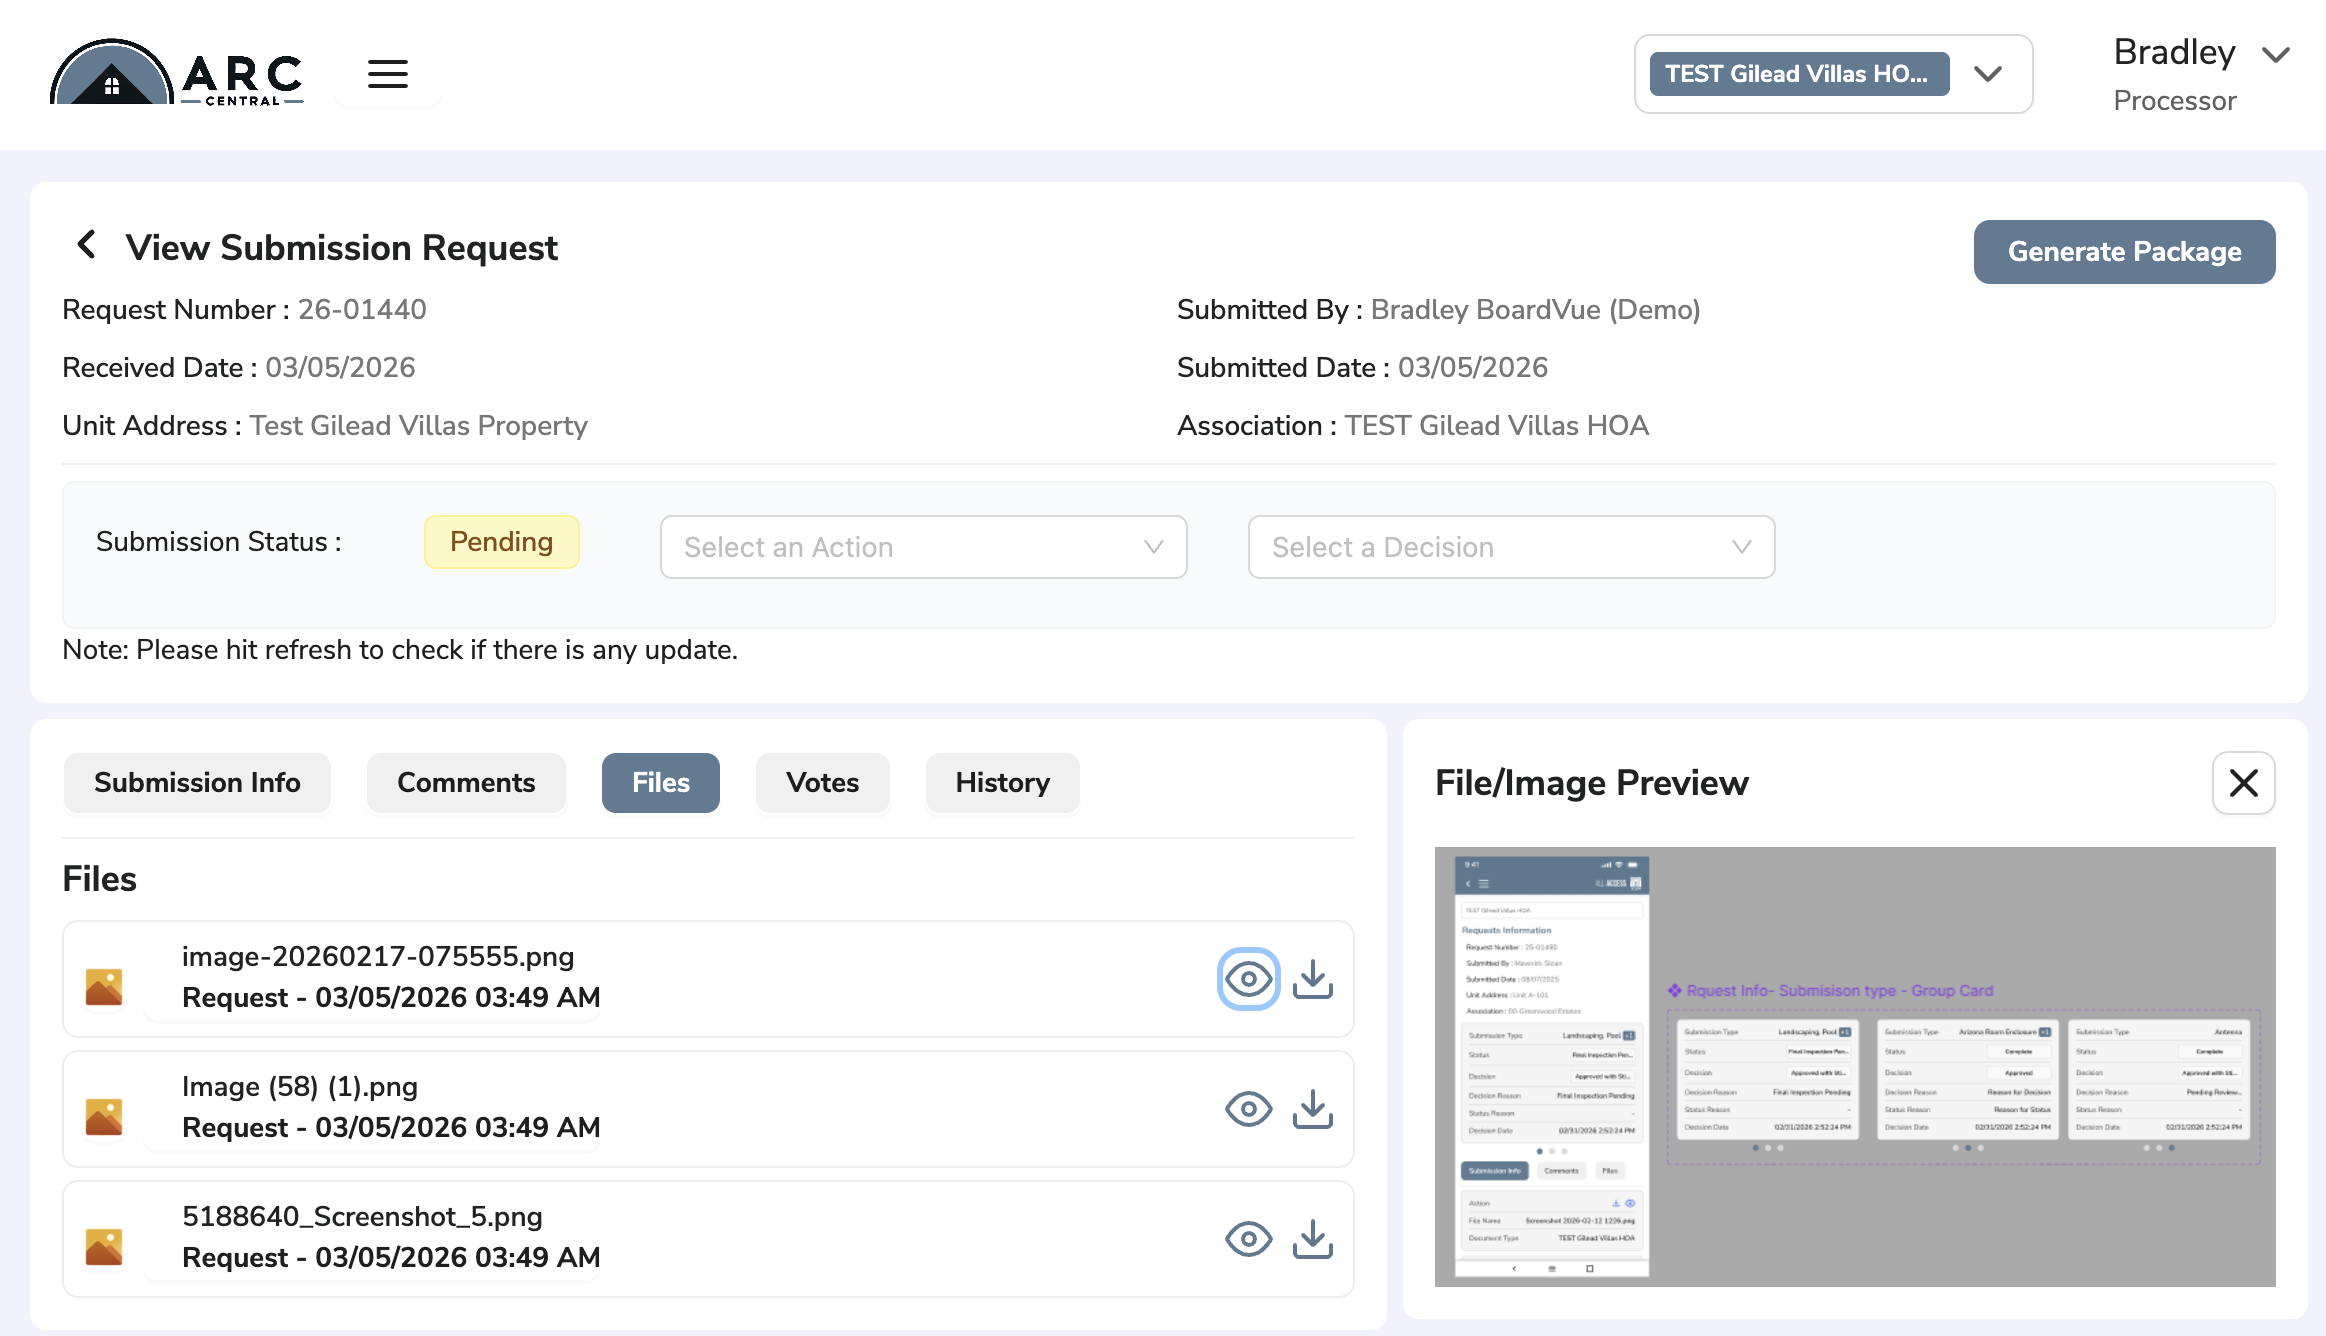Go back using the left arrow icon

(x=87, y=244)
